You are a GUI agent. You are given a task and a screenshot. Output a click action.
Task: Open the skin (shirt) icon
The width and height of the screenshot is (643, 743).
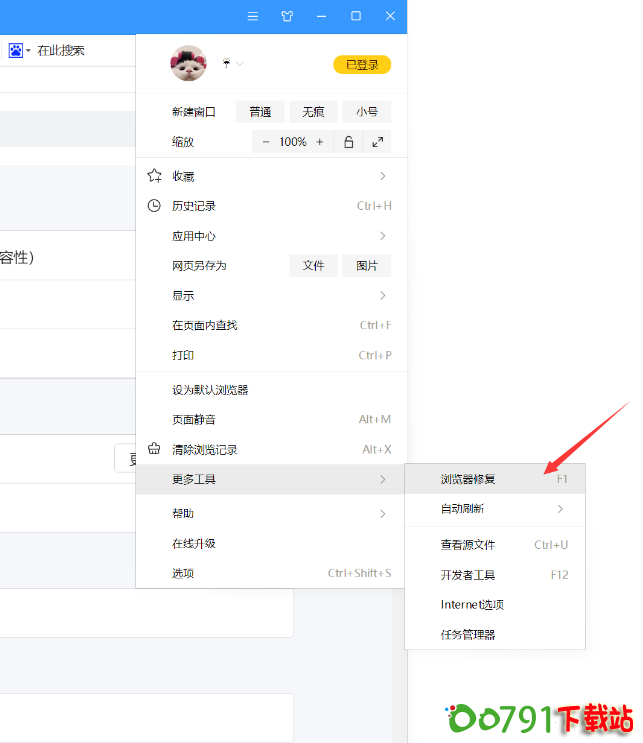coord(287,16)
